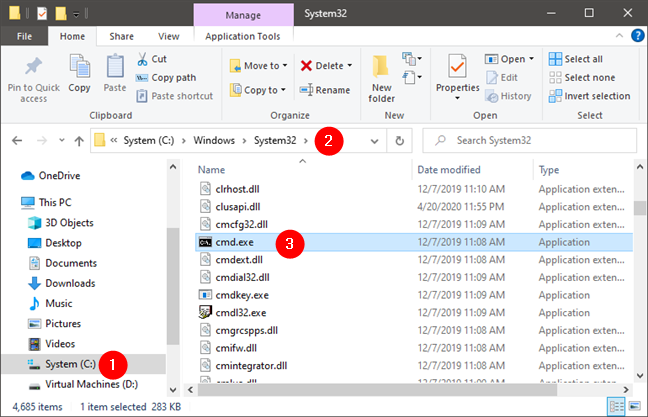Click Pin to Quick access icon
Screen dimensions: 648x417
[x=33, y=66]
